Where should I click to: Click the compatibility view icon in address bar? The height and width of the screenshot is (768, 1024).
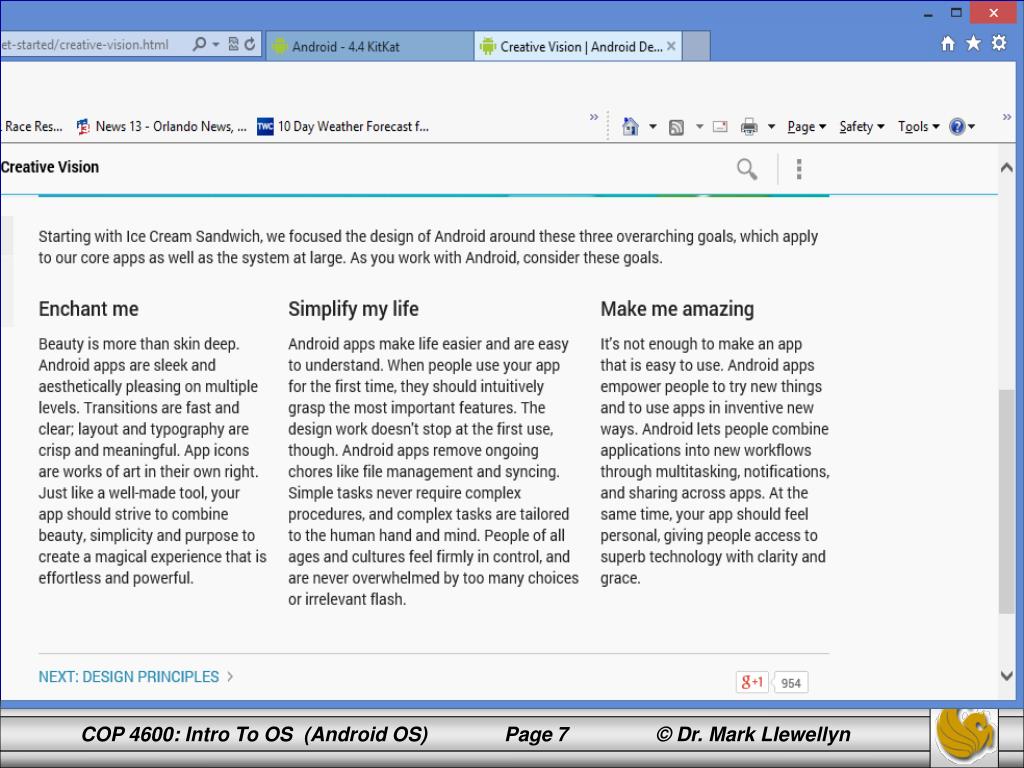click(233, 44)
